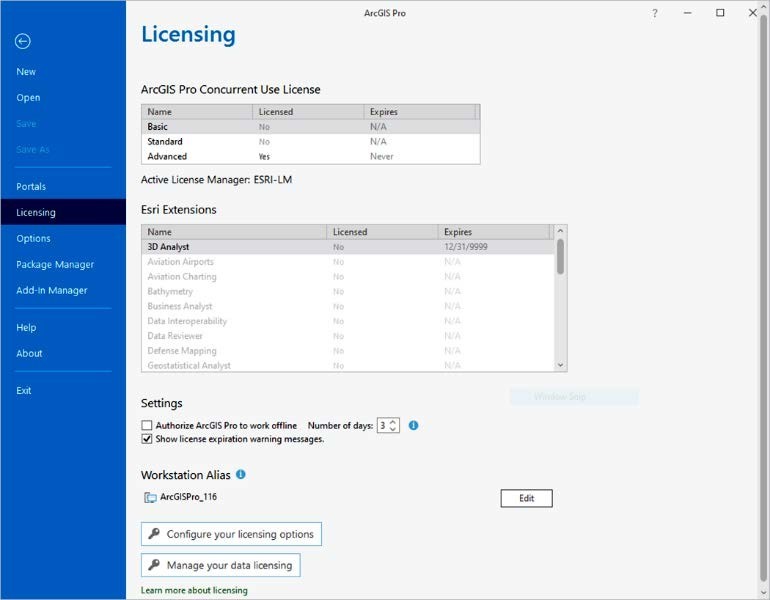Click the Never expiry cell for Advanced
The image size is (770, 600).
(x=382, y=157)
